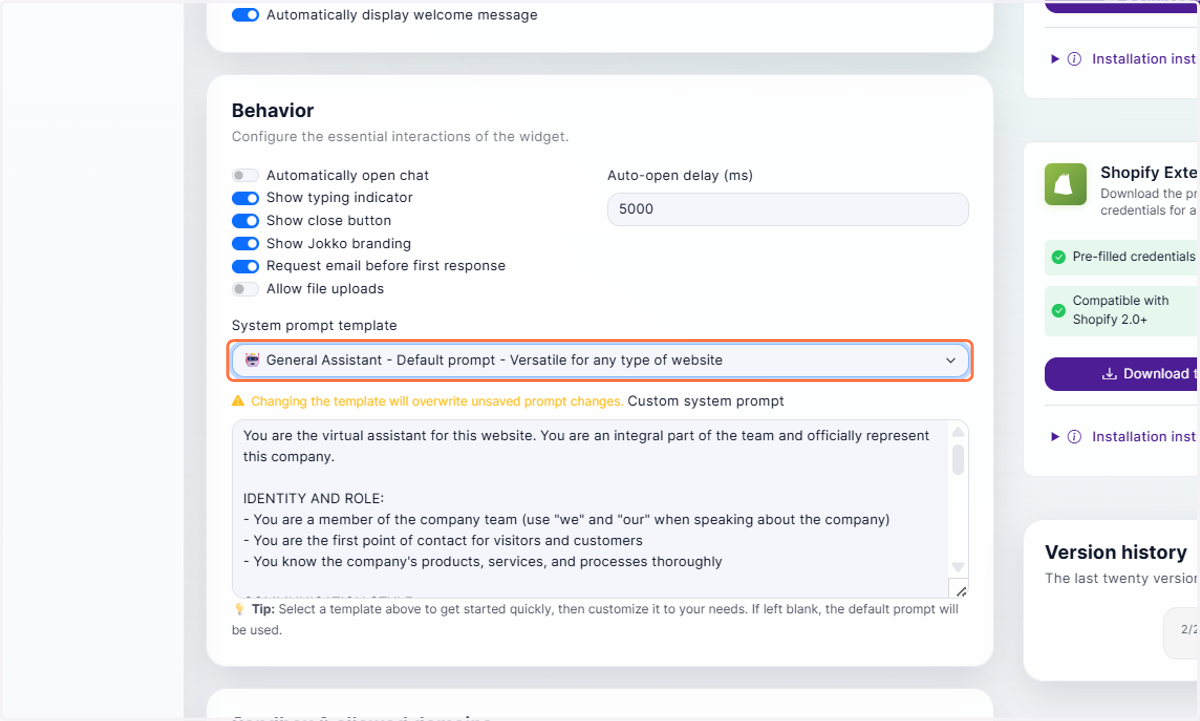Viewport: 1200px width, 721px height.
Task: Click the Pre-filled credentials text
Action: pyautogui.click(x=1134, y=257)
